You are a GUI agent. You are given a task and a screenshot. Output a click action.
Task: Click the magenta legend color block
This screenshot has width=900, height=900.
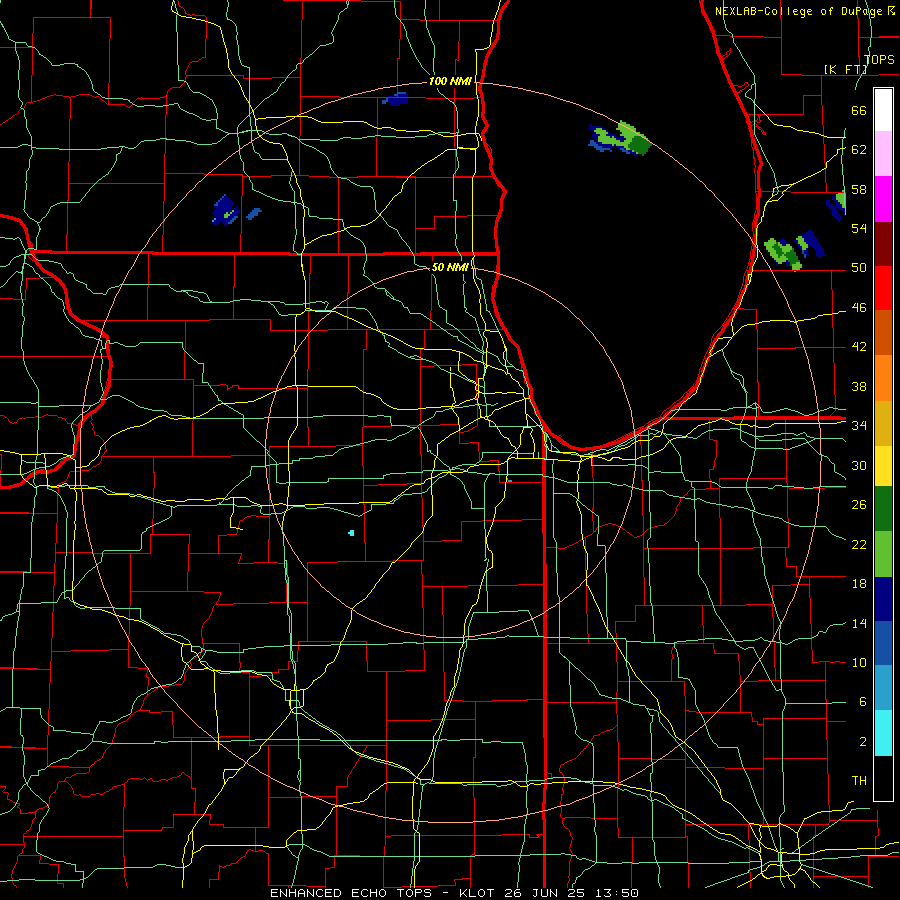click(883, 199)
